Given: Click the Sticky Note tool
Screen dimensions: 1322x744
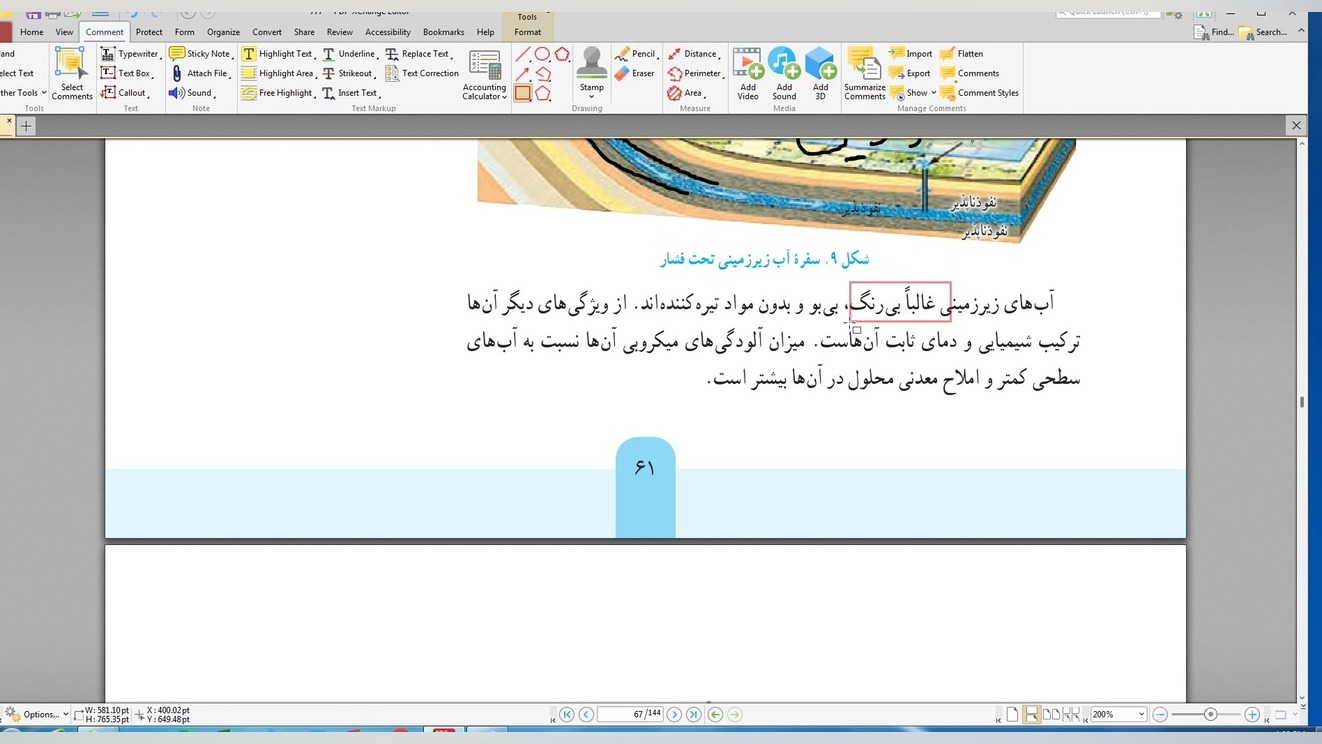Looking at the screenshot, I should pos(200,54).
